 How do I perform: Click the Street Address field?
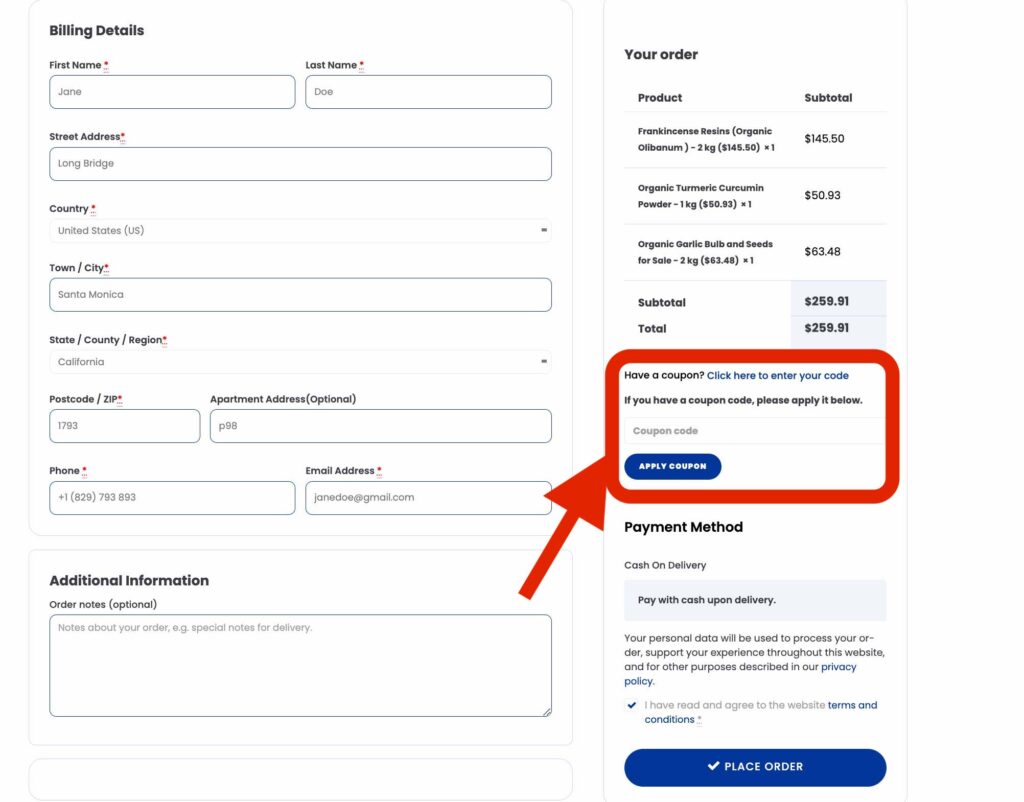(x=300, y=163)
